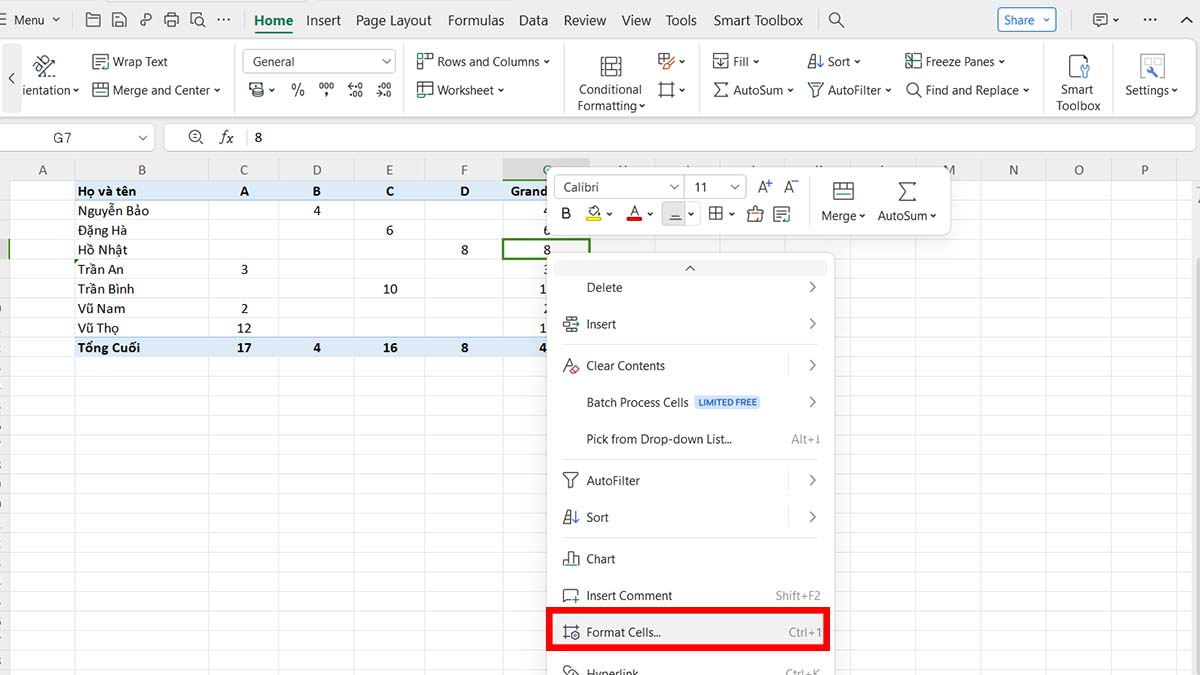Toggle Wrap Text in the ribbon

(x=130, y=61)
